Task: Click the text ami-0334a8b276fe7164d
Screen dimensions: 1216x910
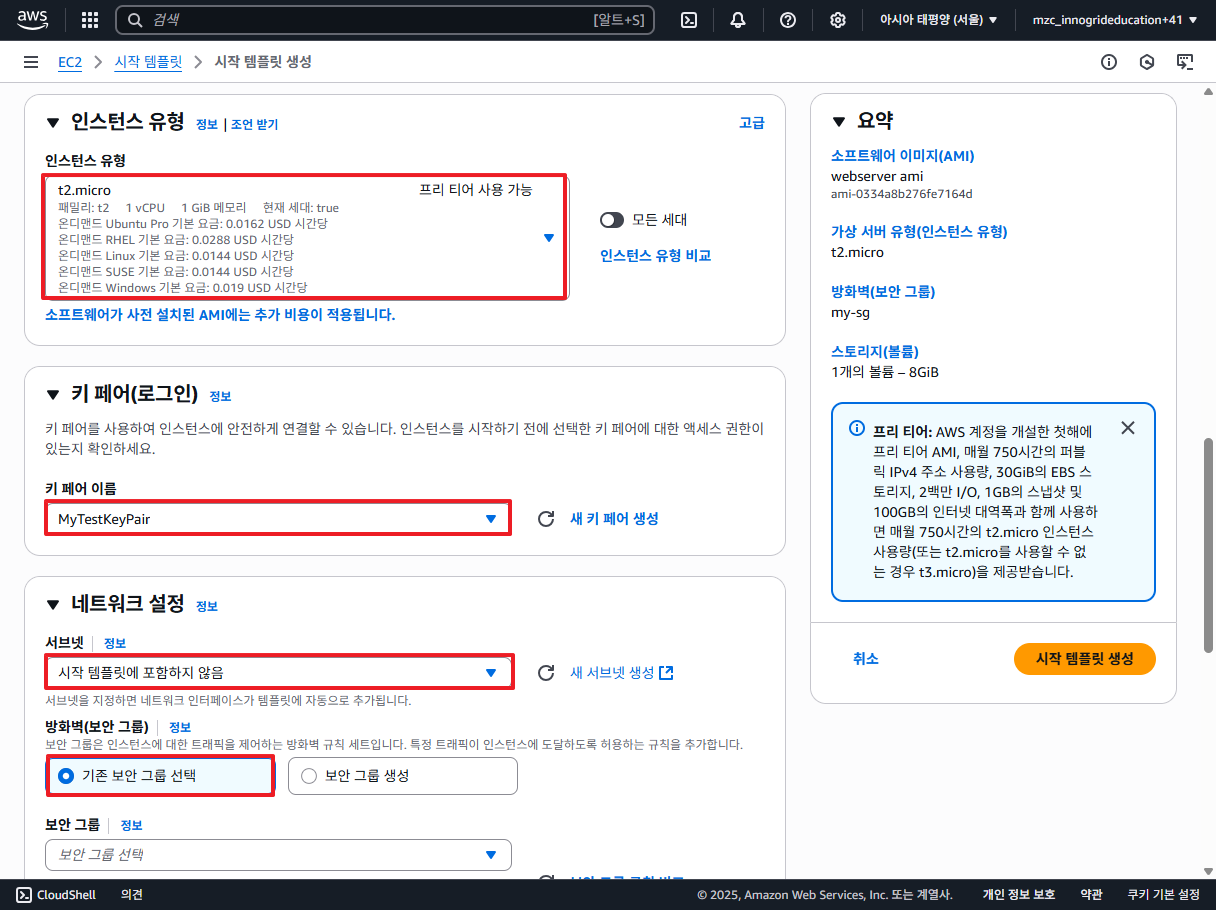Action: 902,194
